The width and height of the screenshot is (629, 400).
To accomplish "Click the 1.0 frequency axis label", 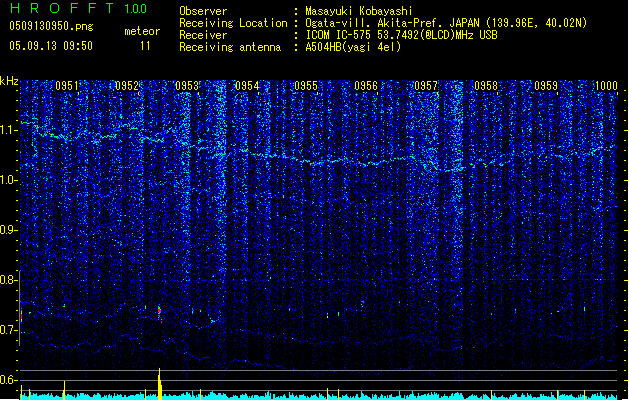I will [x=9, y=181].
